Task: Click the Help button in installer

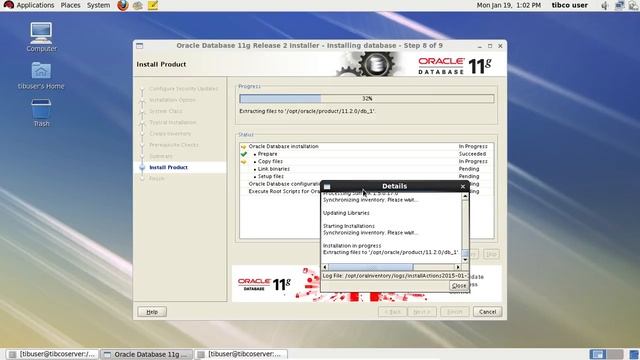Action: tap(152, 312)
